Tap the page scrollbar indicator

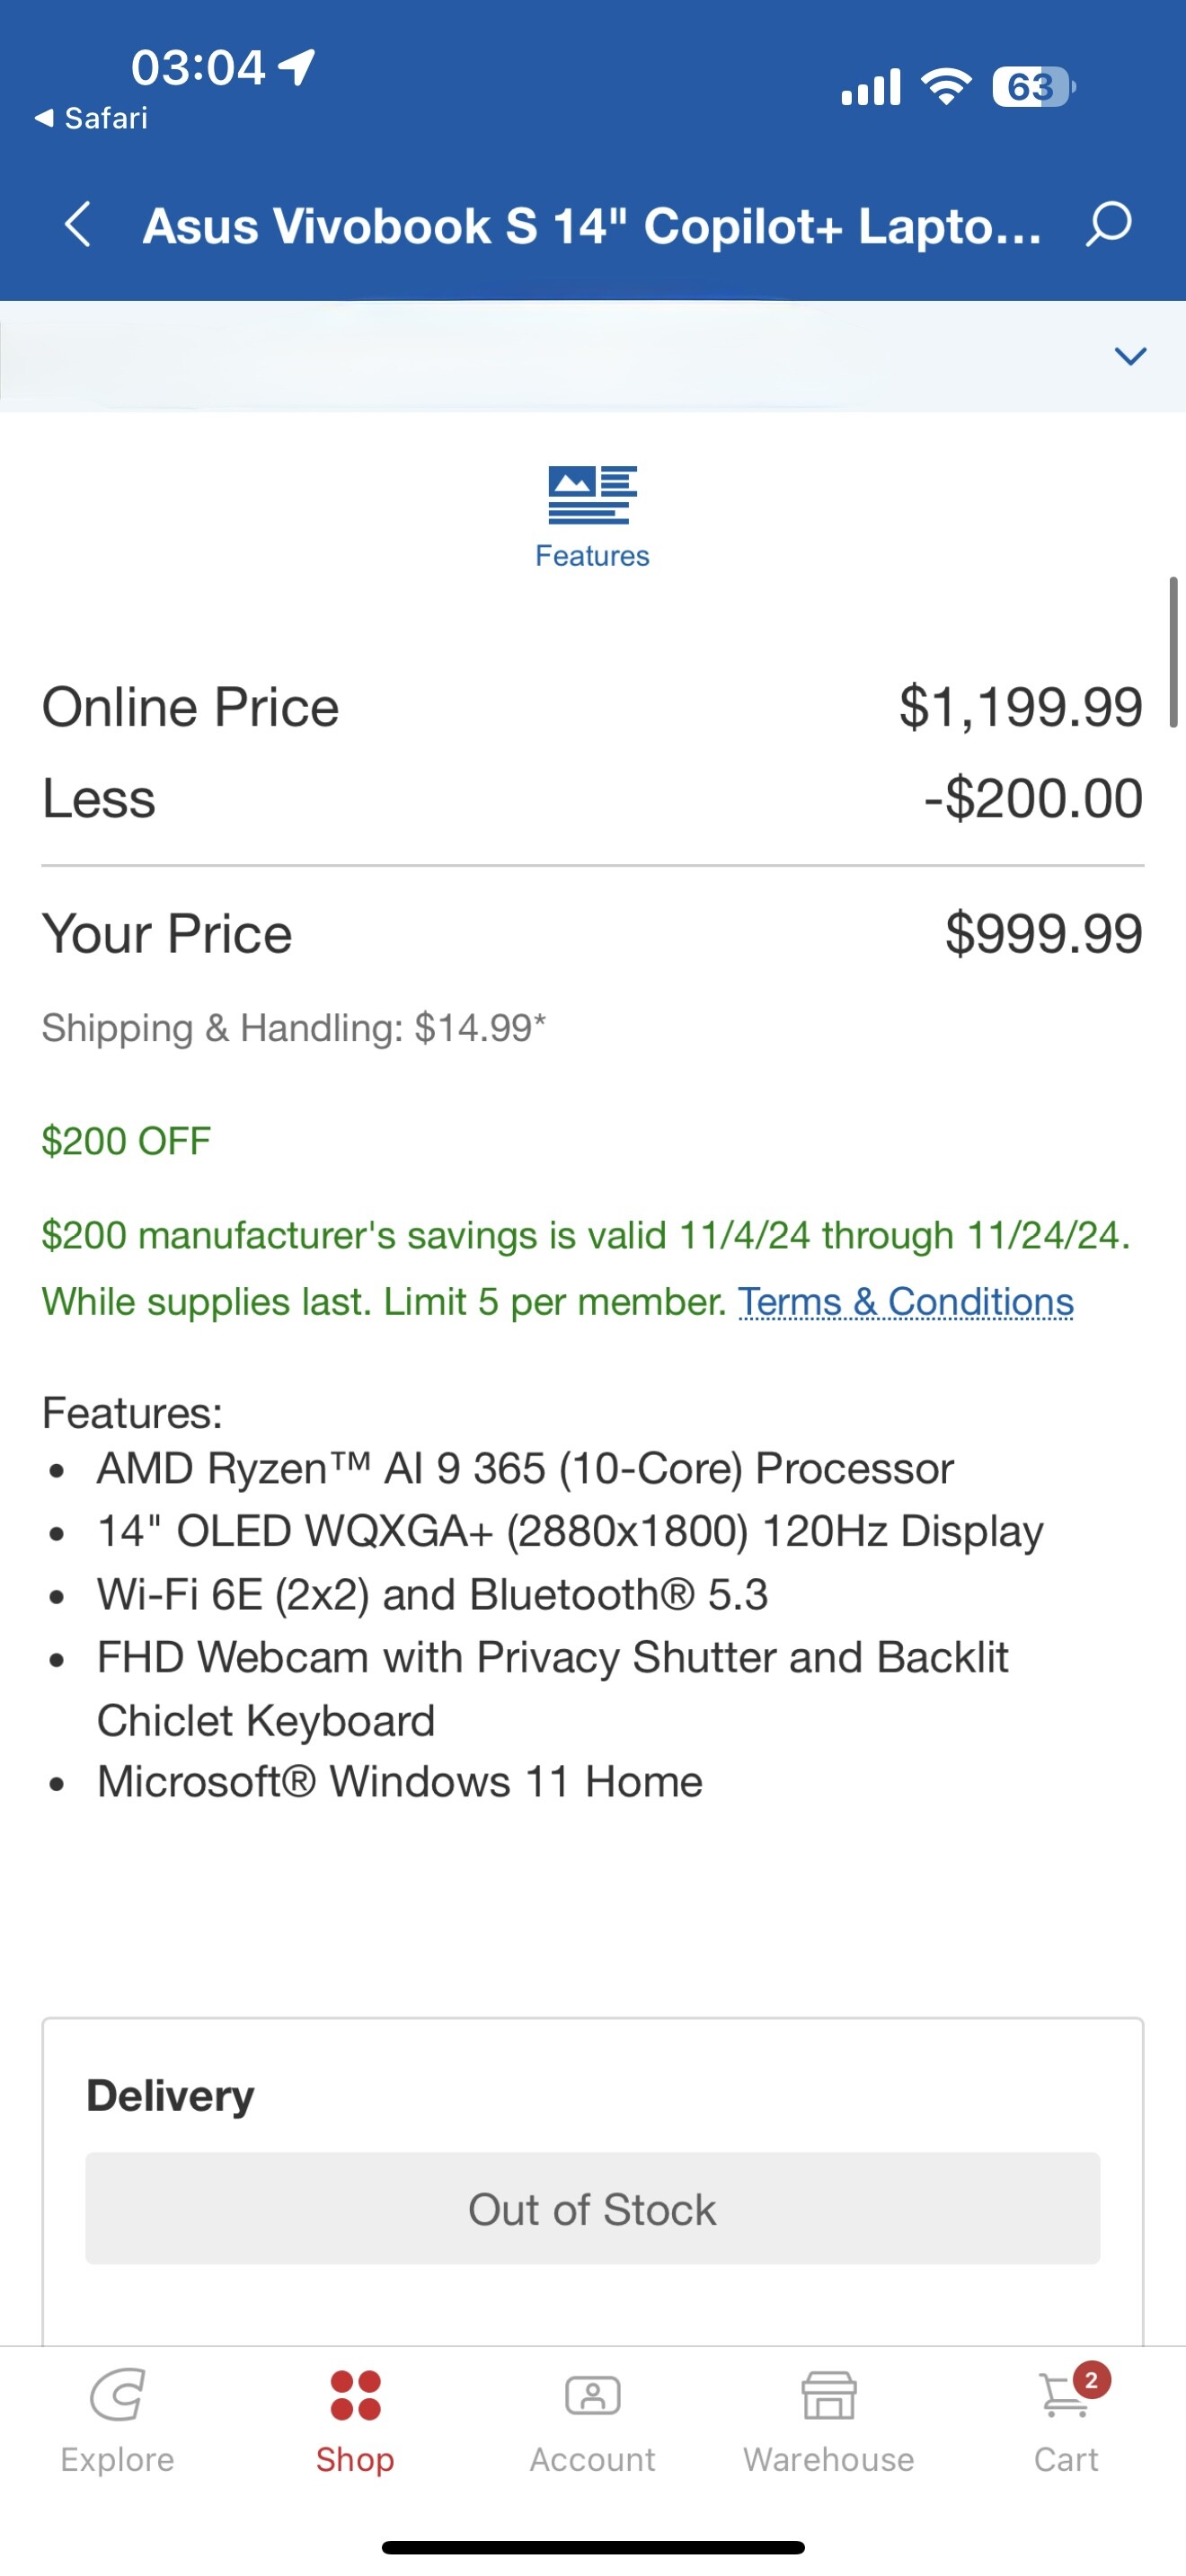pos(1173,652)
